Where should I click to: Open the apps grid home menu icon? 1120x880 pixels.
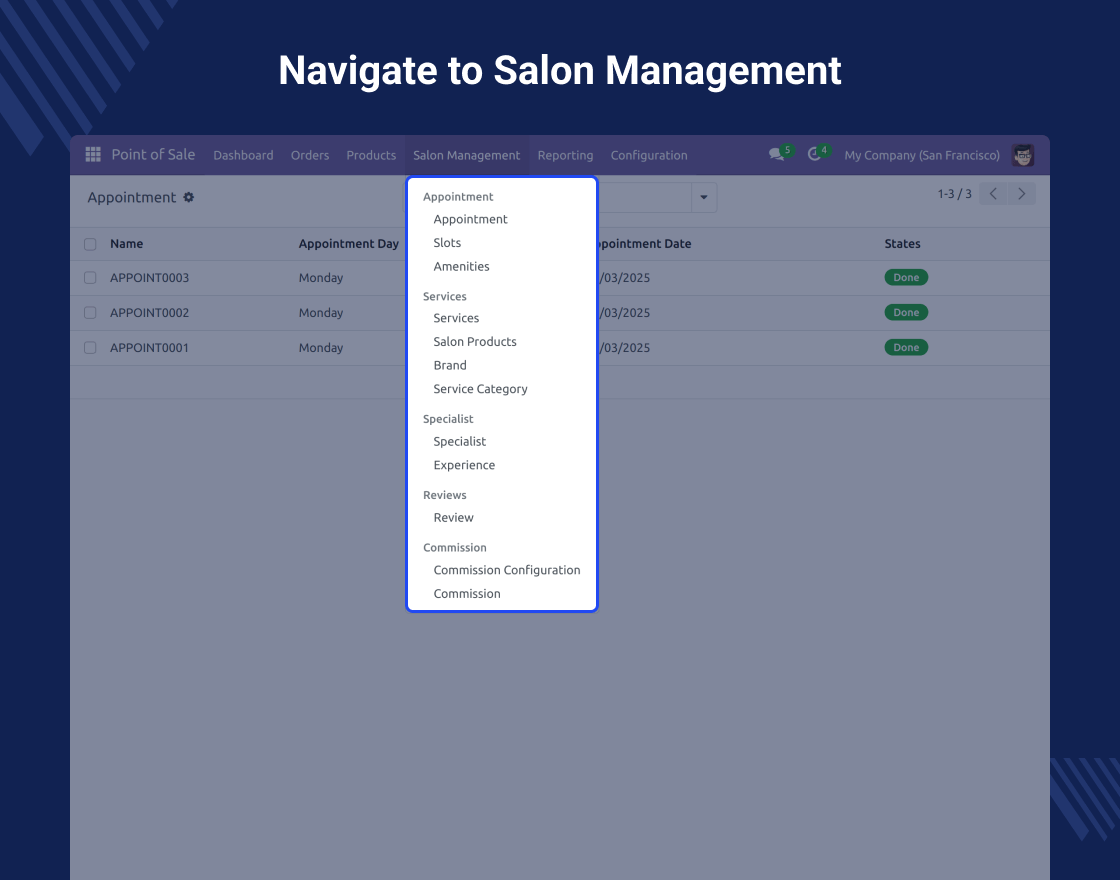[x=93, y=154]
